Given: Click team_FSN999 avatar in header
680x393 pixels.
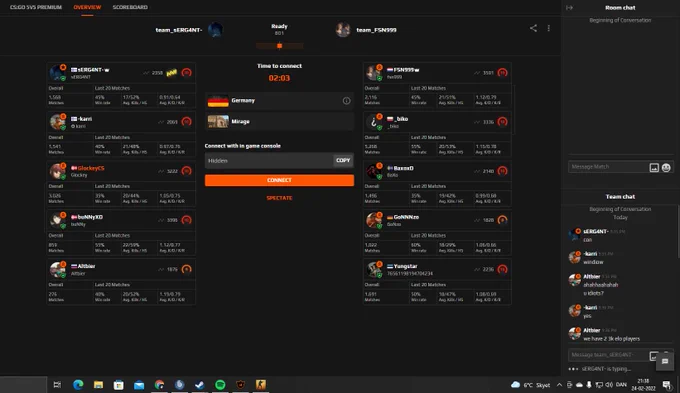Looking at the screenshot, I should [x=343, y=30].
